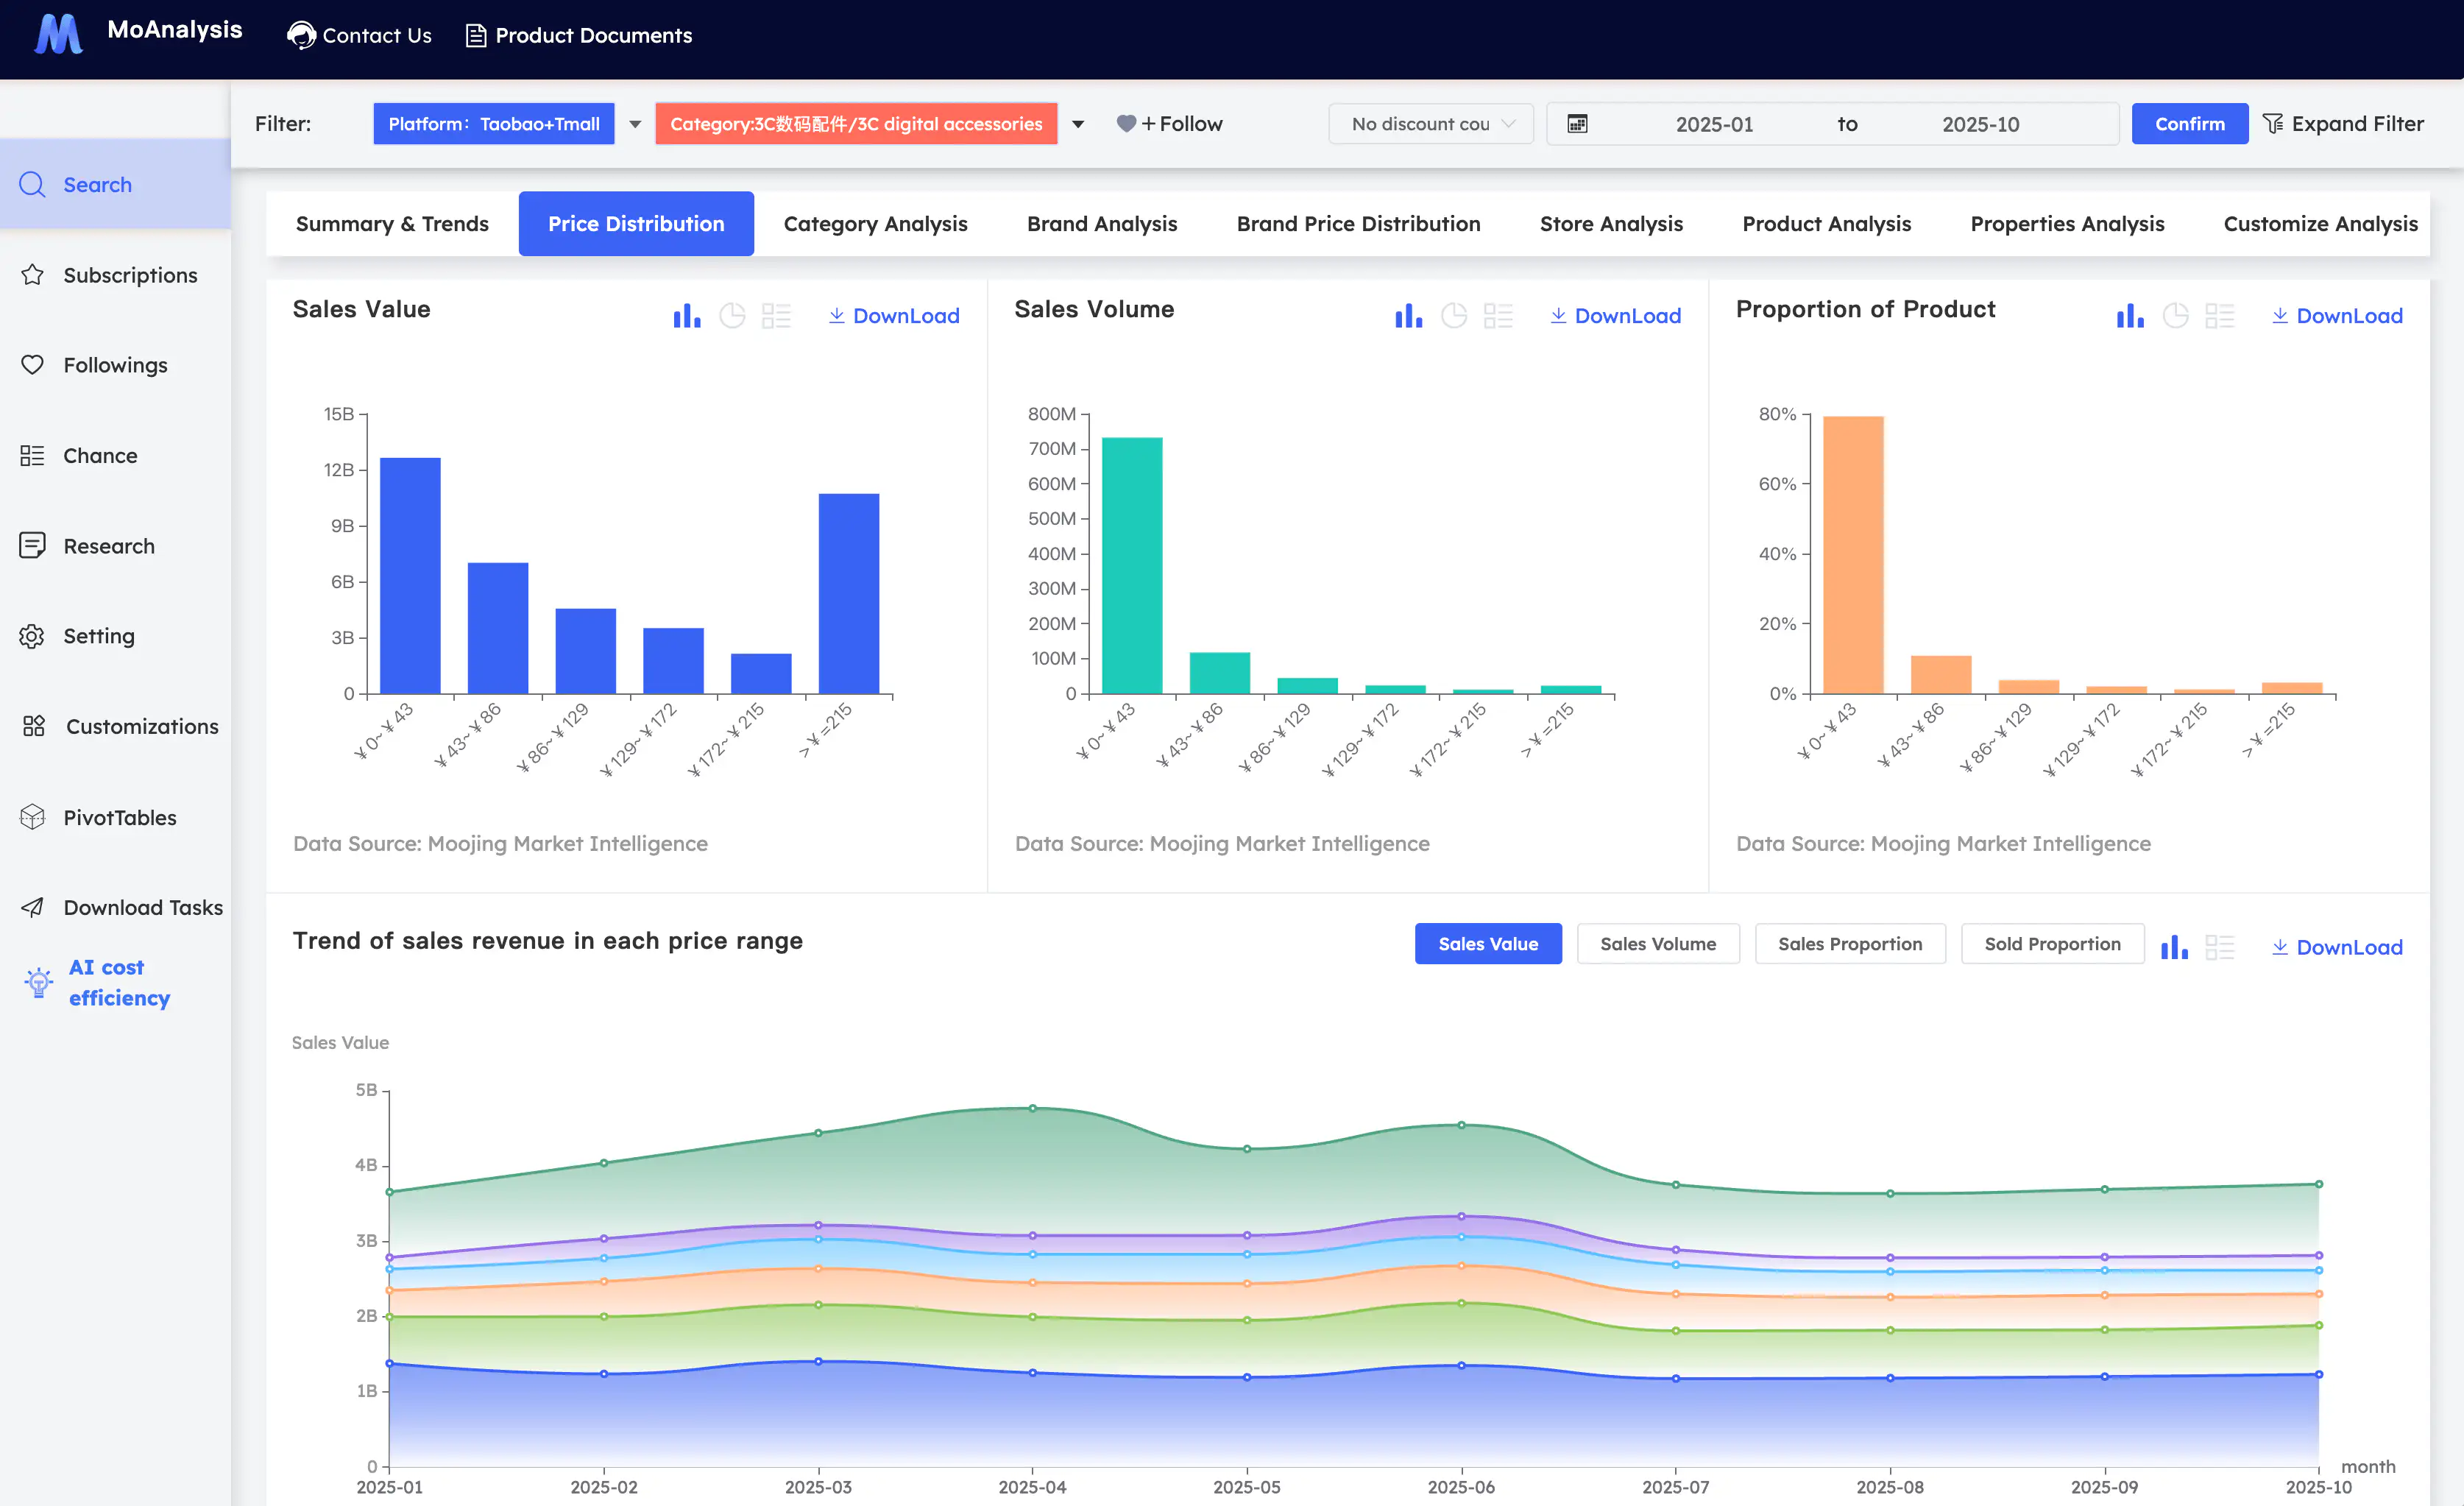Open PivotTables from the sidebar

tap(120, 817)
